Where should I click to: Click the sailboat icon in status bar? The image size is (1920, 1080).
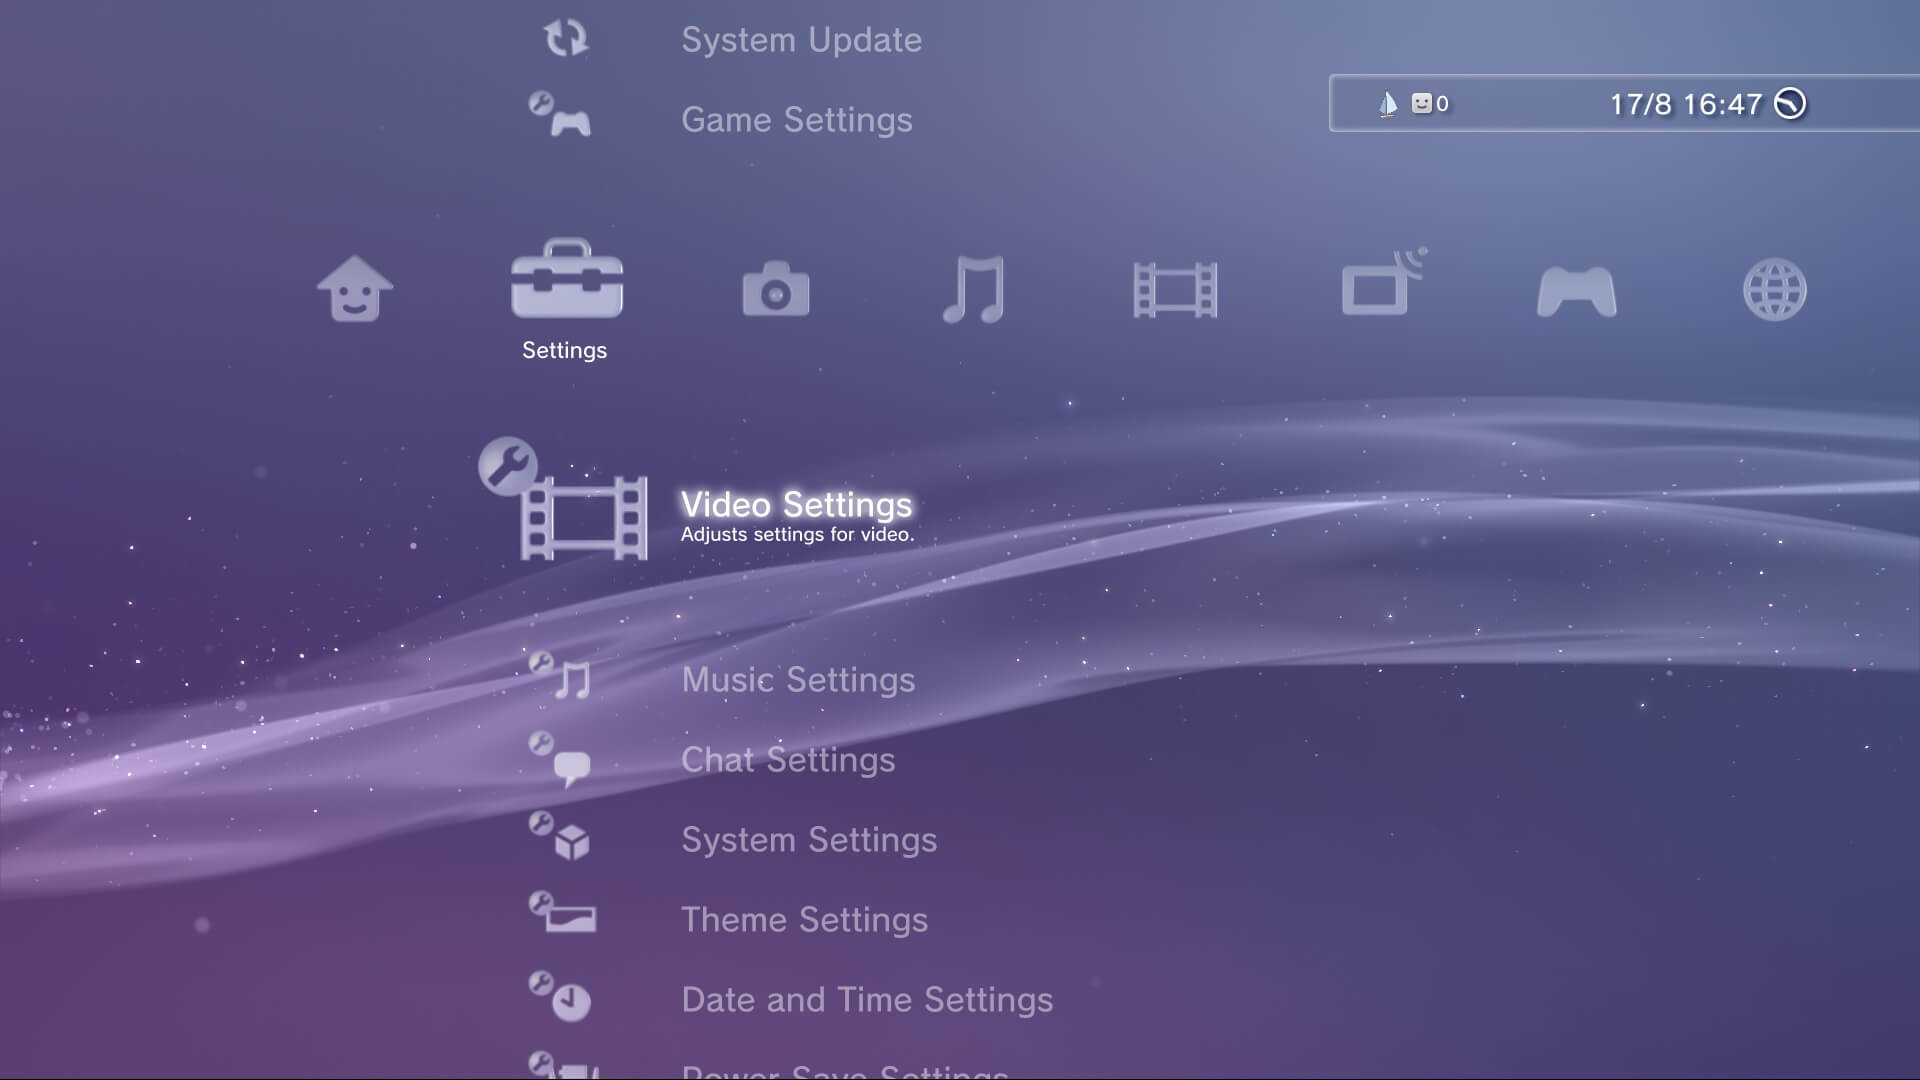click(x=1388, y=104)
